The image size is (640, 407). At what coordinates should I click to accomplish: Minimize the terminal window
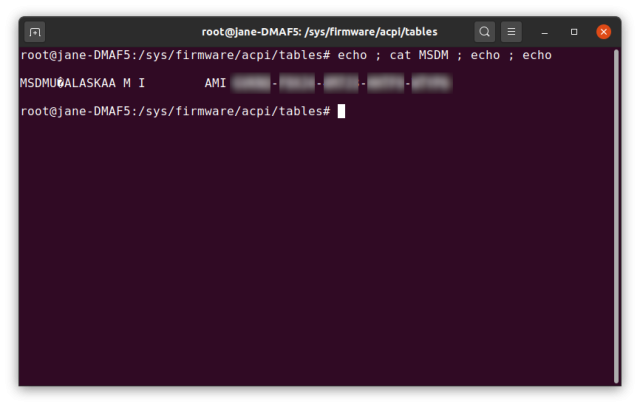pyautogui.click(x=544, y=32)
